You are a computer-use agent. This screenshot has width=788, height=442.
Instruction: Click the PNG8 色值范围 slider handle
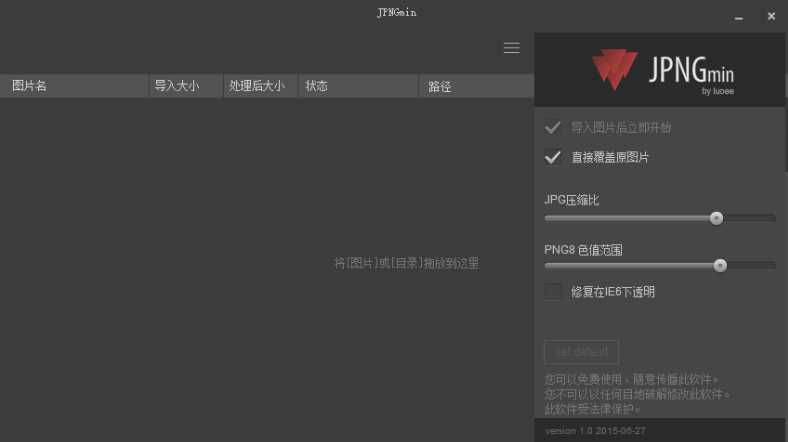[720, 265]
